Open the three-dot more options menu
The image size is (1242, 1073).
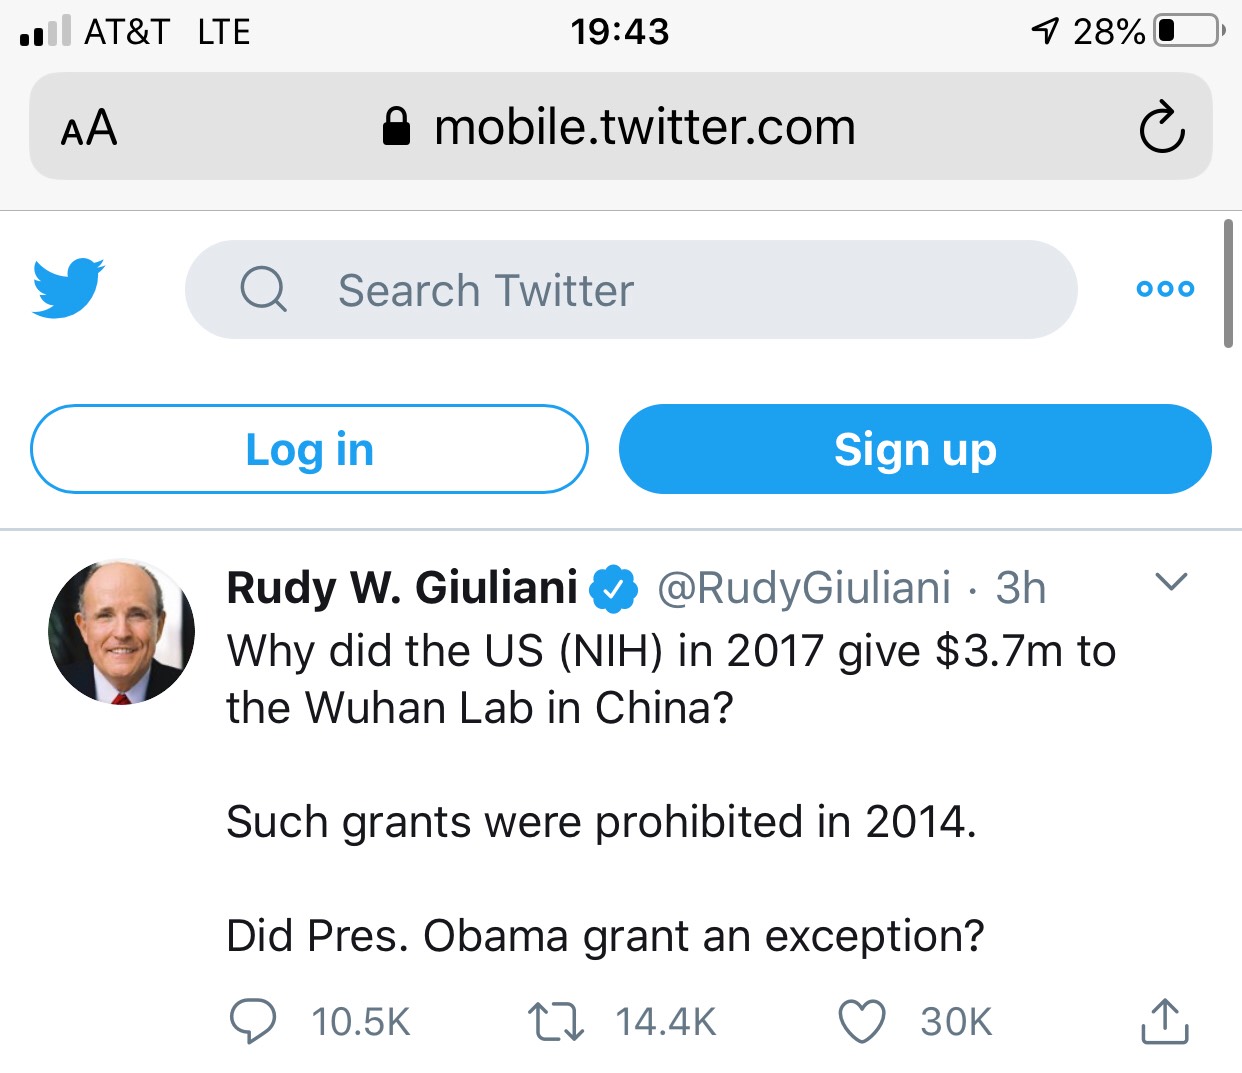1165,289
